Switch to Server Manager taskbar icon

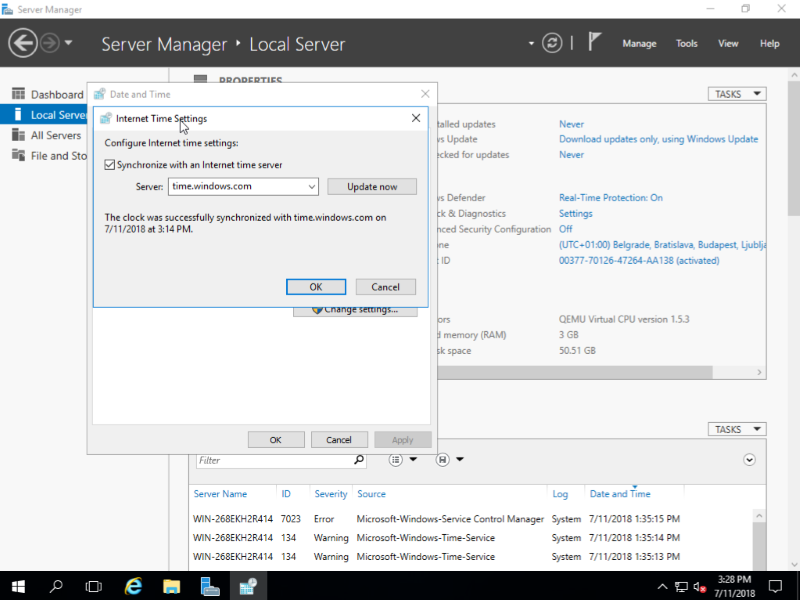click(x=210, y=586)
